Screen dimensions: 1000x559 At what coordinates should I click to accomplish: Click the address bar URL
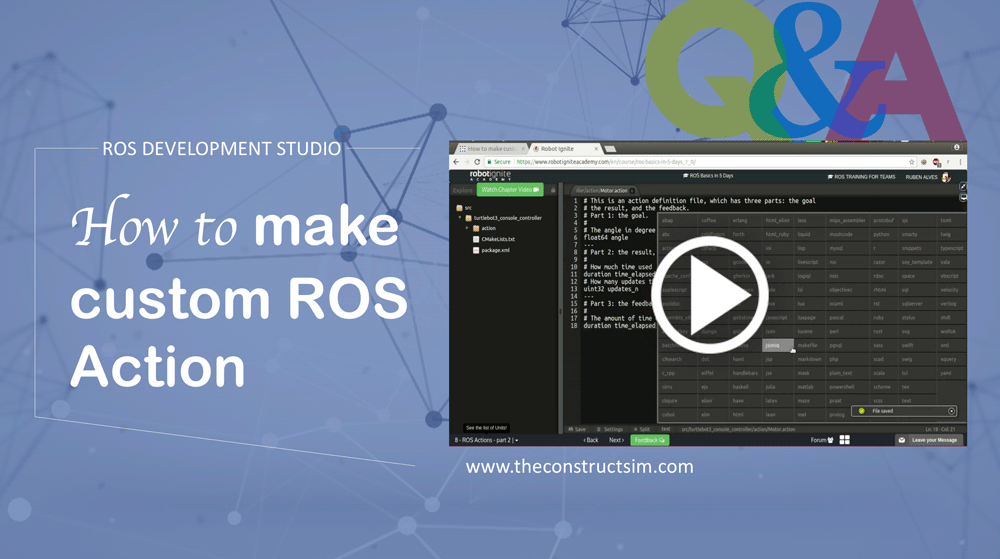[606, 162]
